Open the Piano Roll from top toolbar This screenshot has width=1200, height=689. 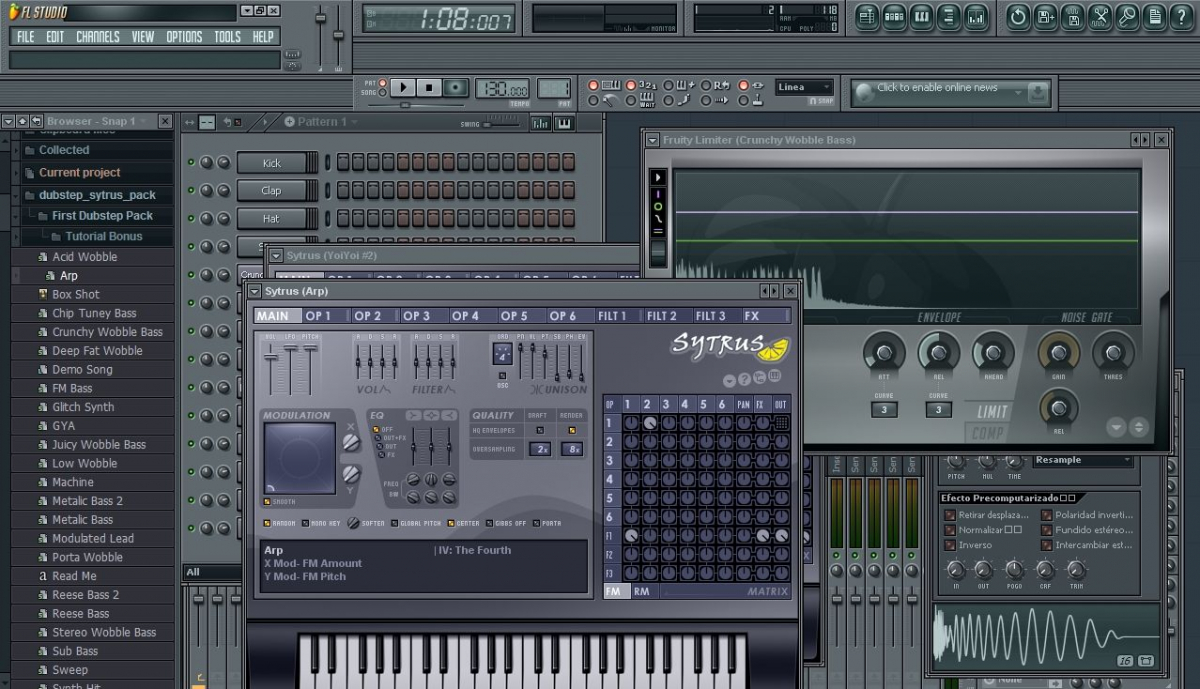(x=921, y=16)
